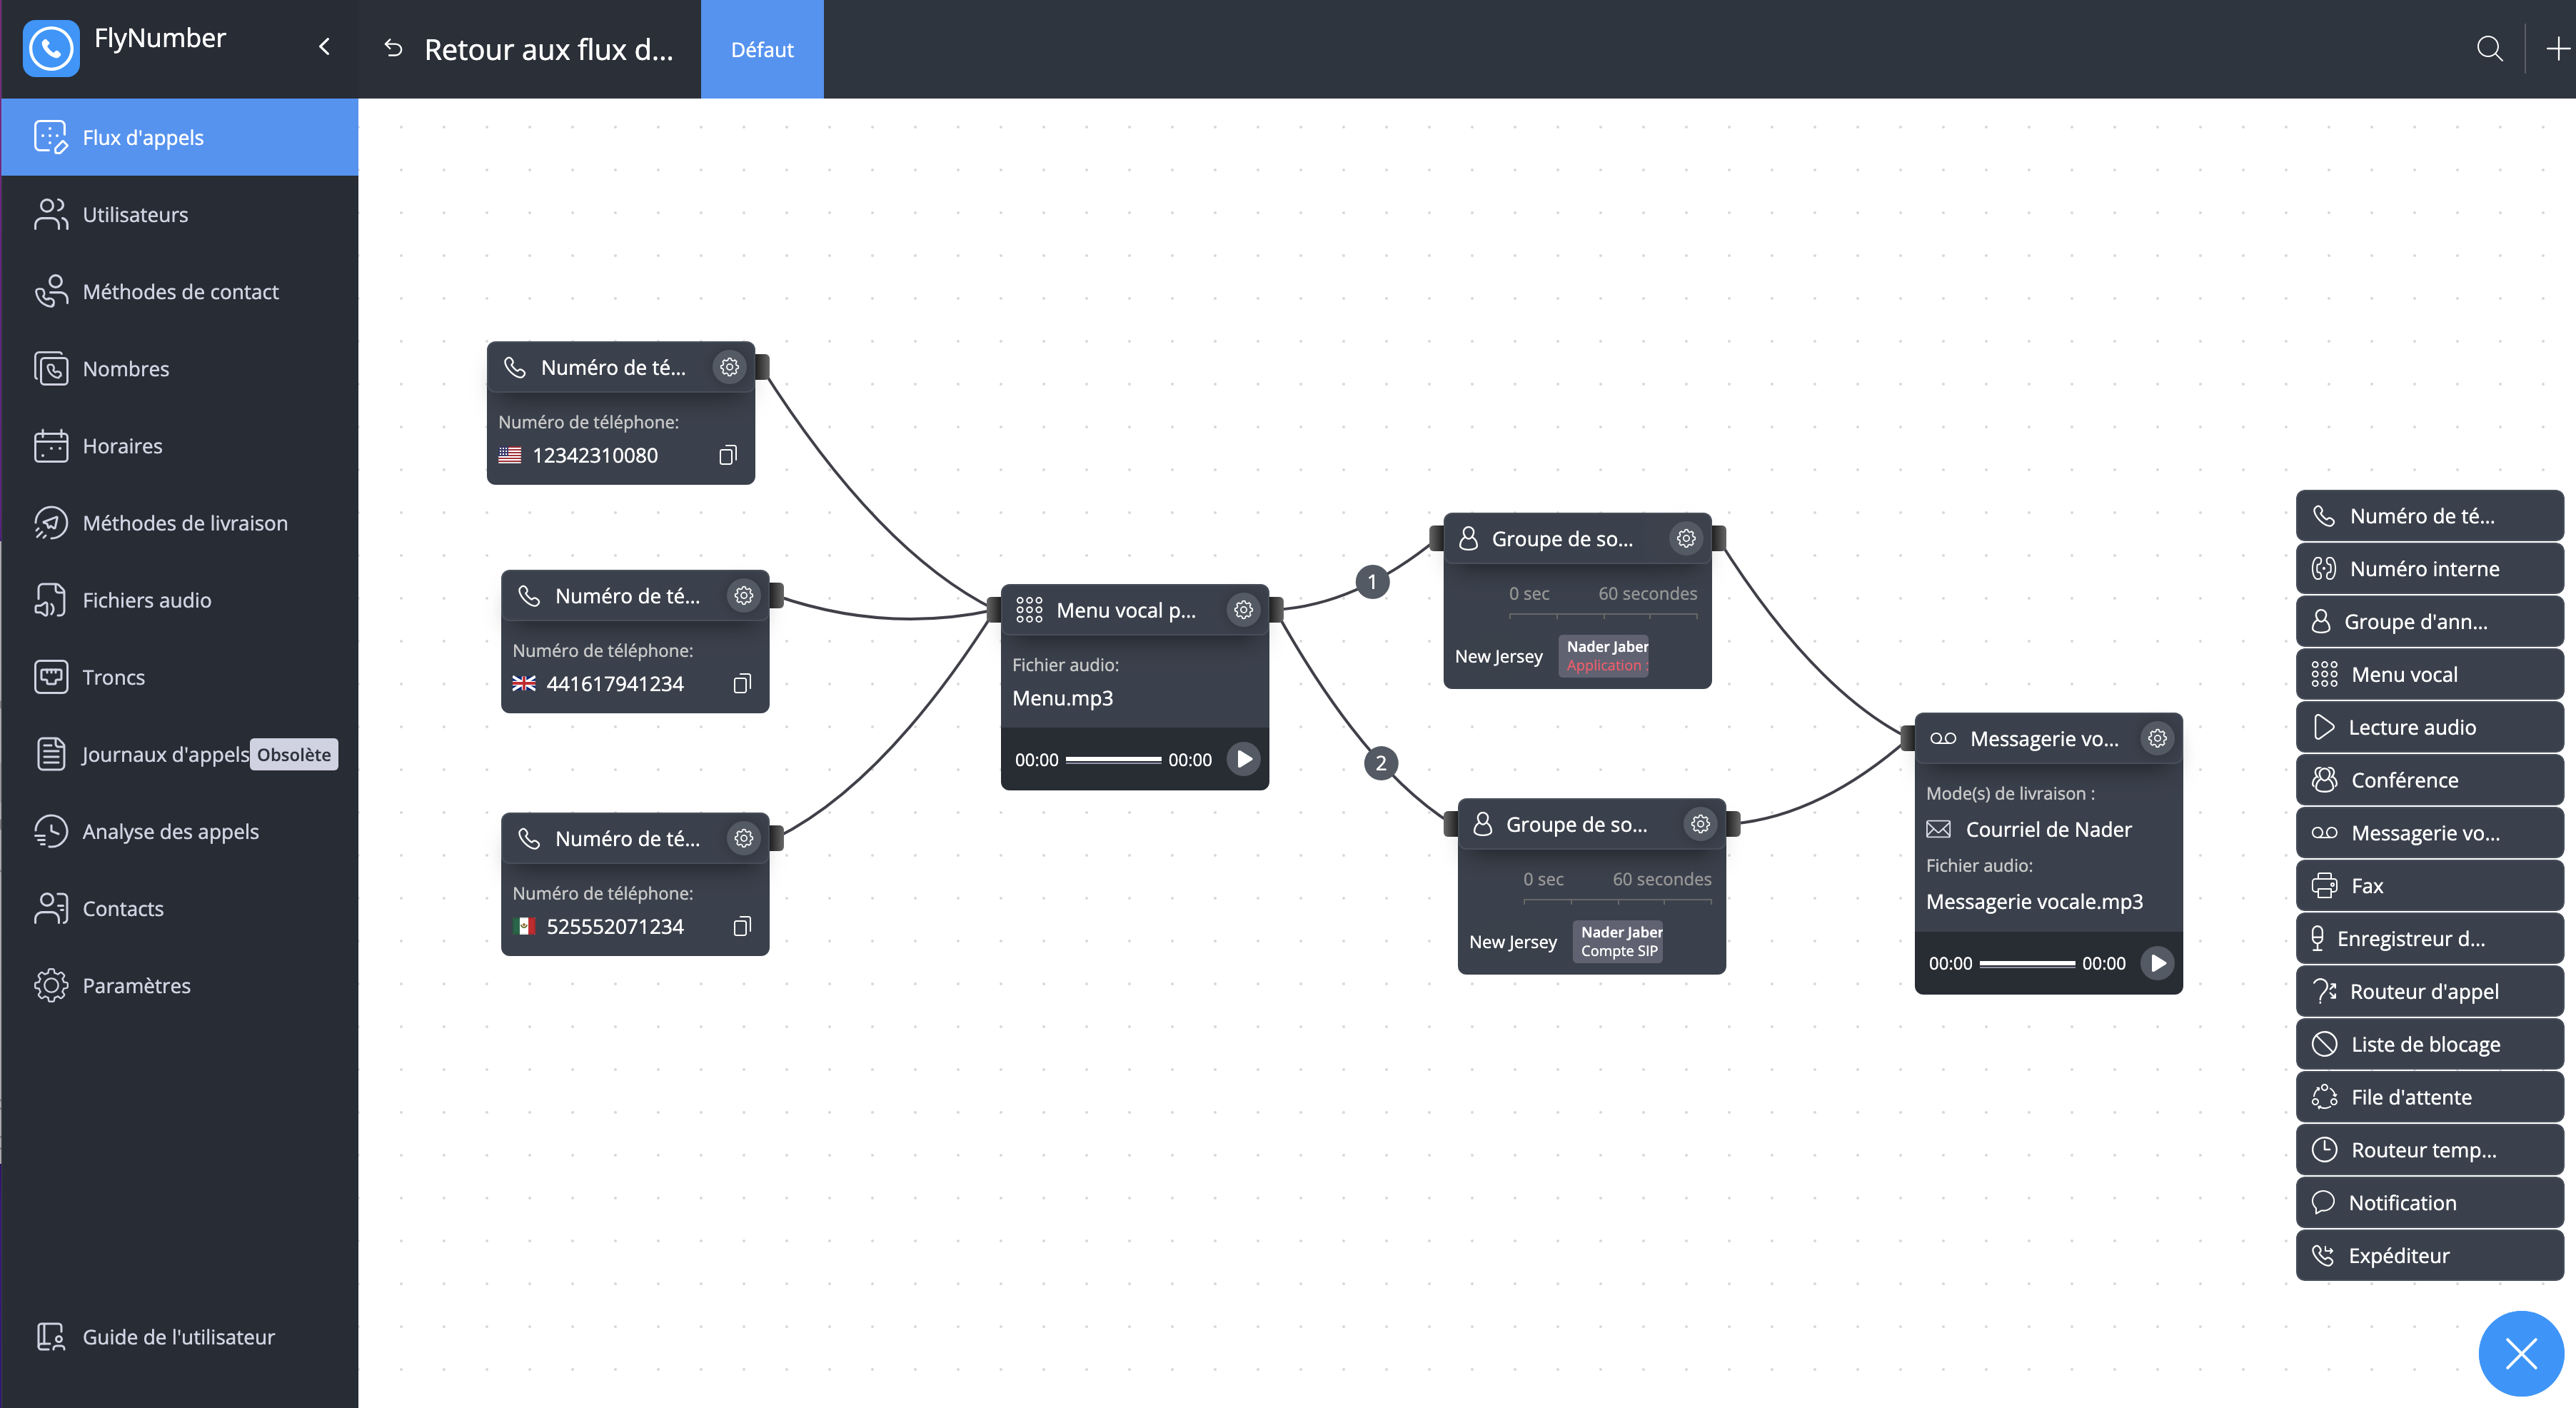This screenshot has height=1408, width=2576.
Task: Copy the phone number 441617941234
Action: click(741, 684)
